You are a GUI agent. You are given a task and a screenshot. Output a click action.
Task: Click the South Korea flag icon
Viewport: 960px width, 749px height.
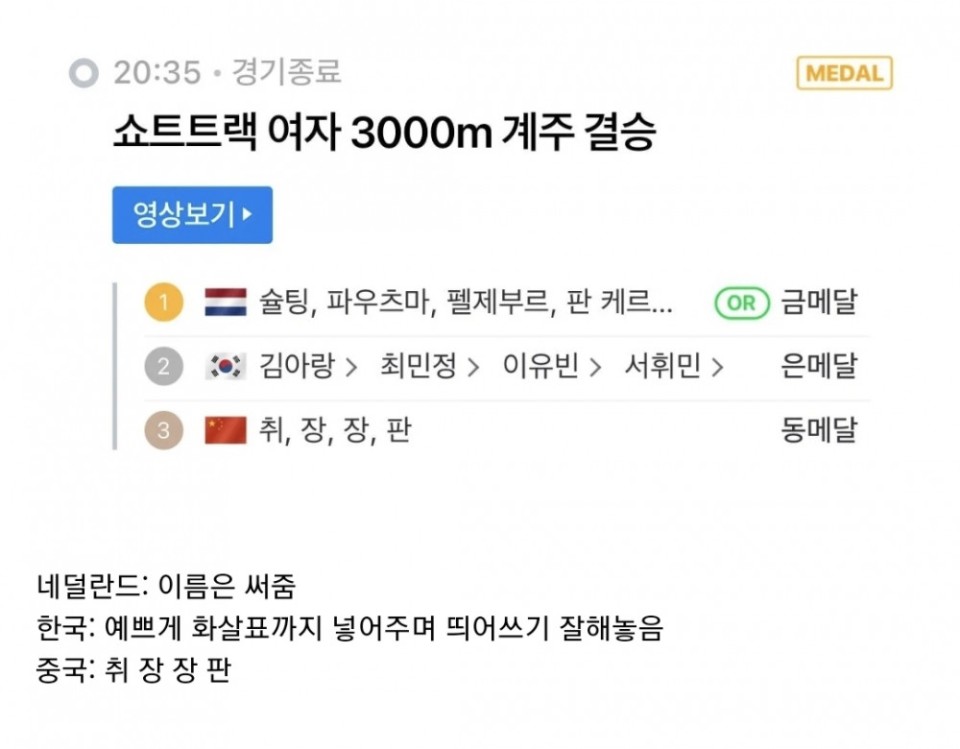(226, 366)
